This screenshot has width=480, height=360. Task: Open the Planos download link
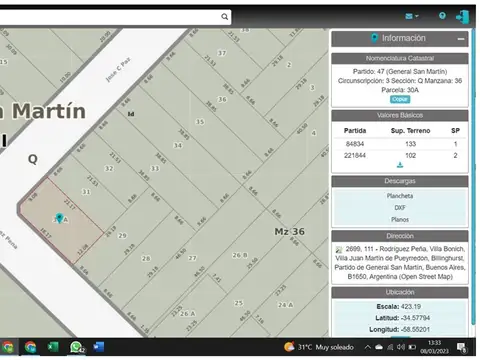click(x=400, y=220)
